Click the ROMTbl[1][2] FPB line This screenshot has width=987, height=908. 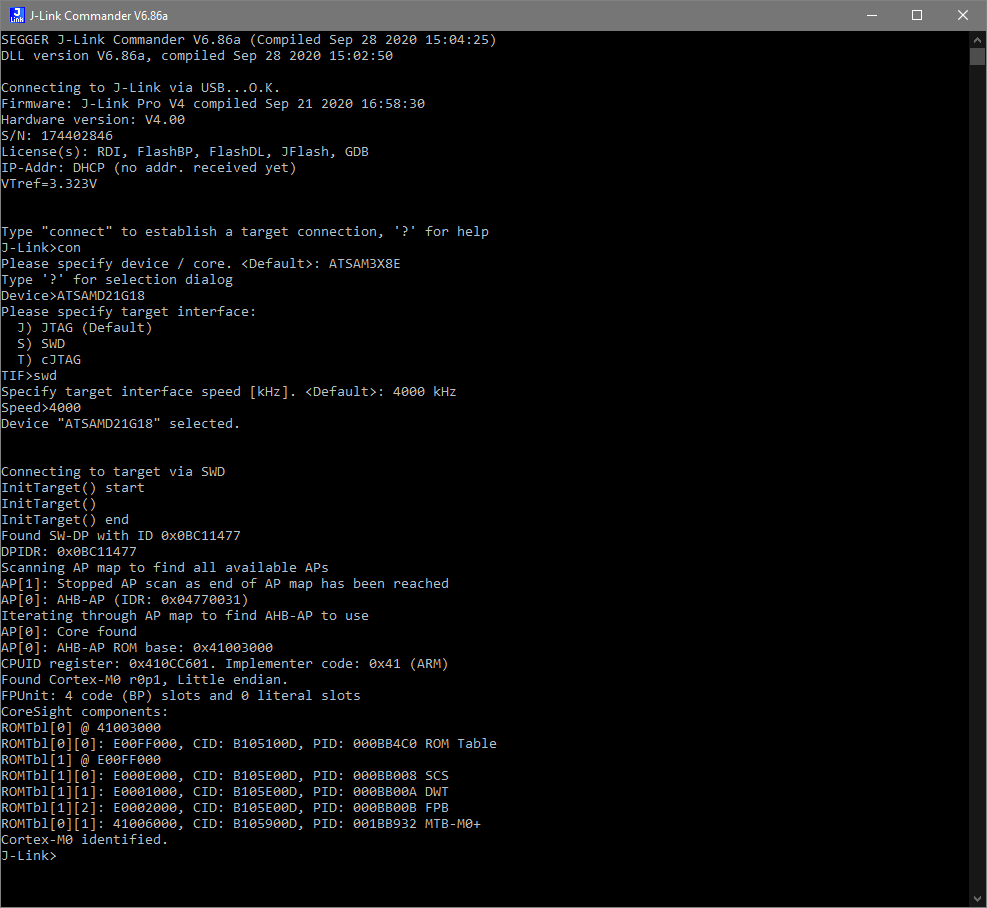(225, 808)
